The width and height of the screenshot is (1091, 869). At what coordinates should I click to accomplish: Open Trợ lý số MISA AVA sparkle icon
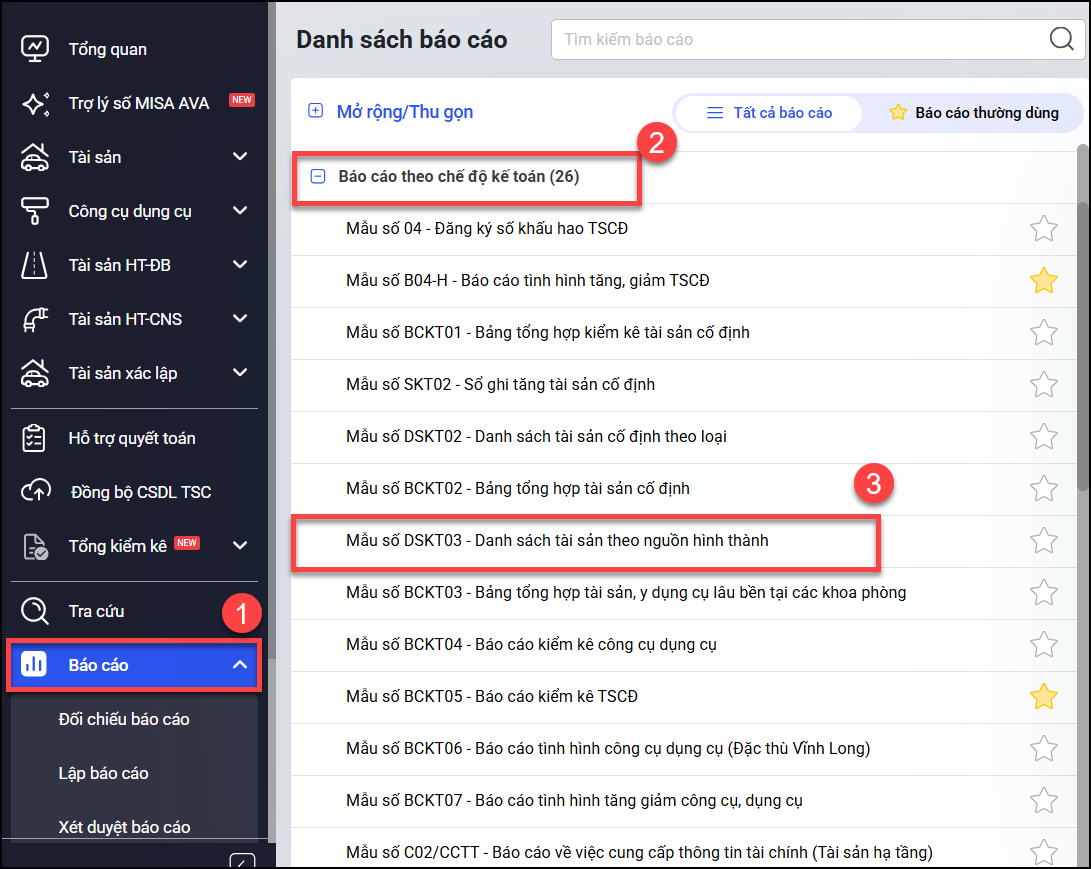[35, 103]
